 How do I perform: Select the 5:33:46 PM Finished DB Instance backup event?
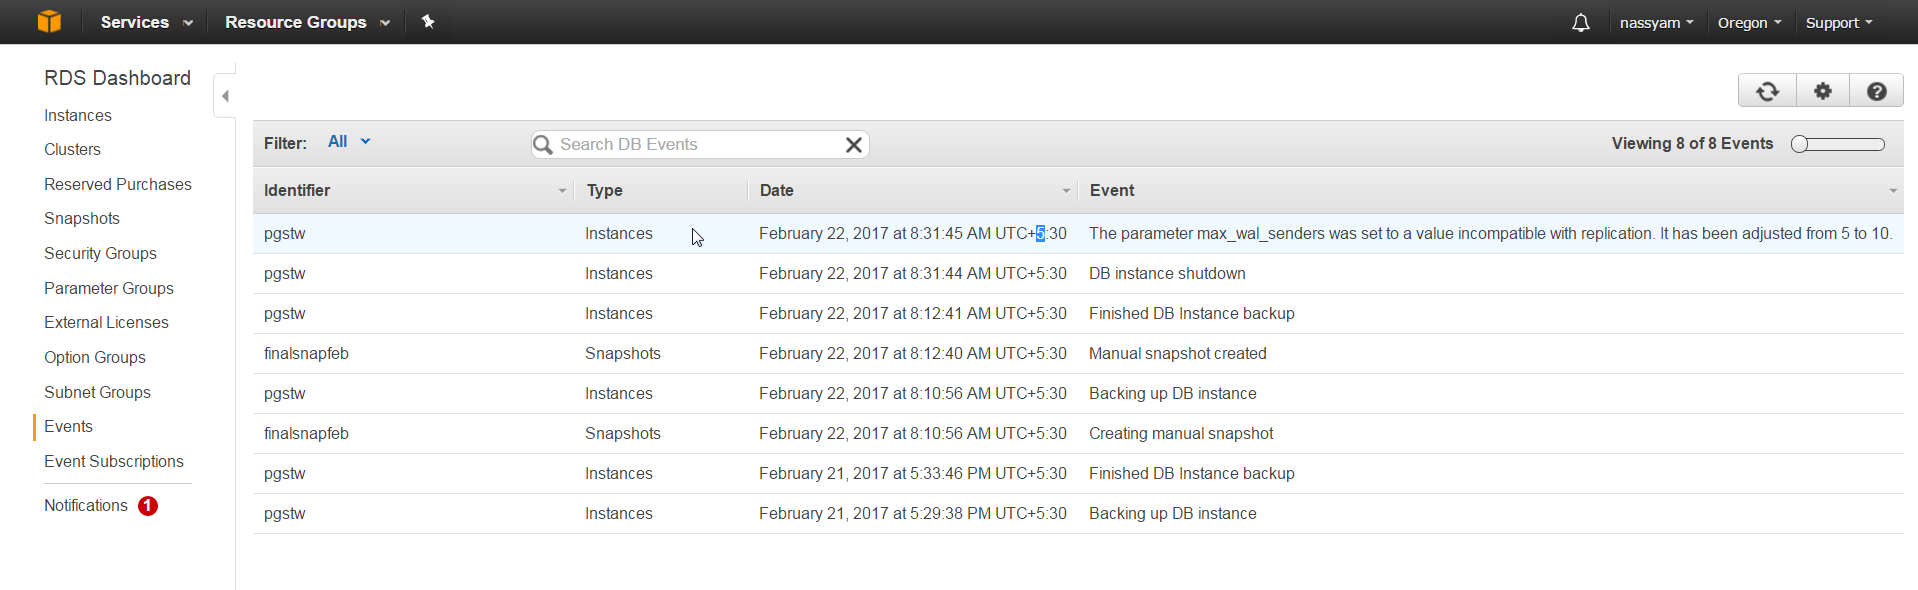[1078, 474]
